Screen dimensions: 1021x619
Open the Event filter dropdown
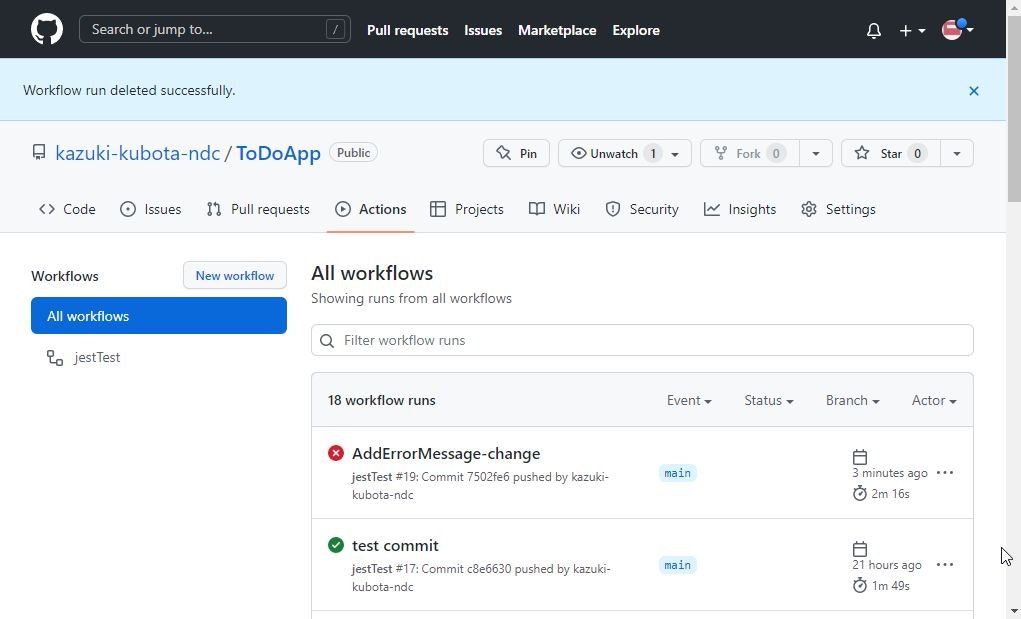pos(689,400)
